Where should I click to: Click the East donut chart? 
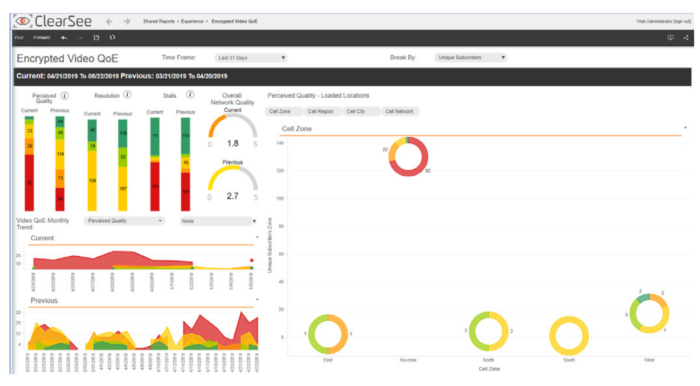(328, 334)
